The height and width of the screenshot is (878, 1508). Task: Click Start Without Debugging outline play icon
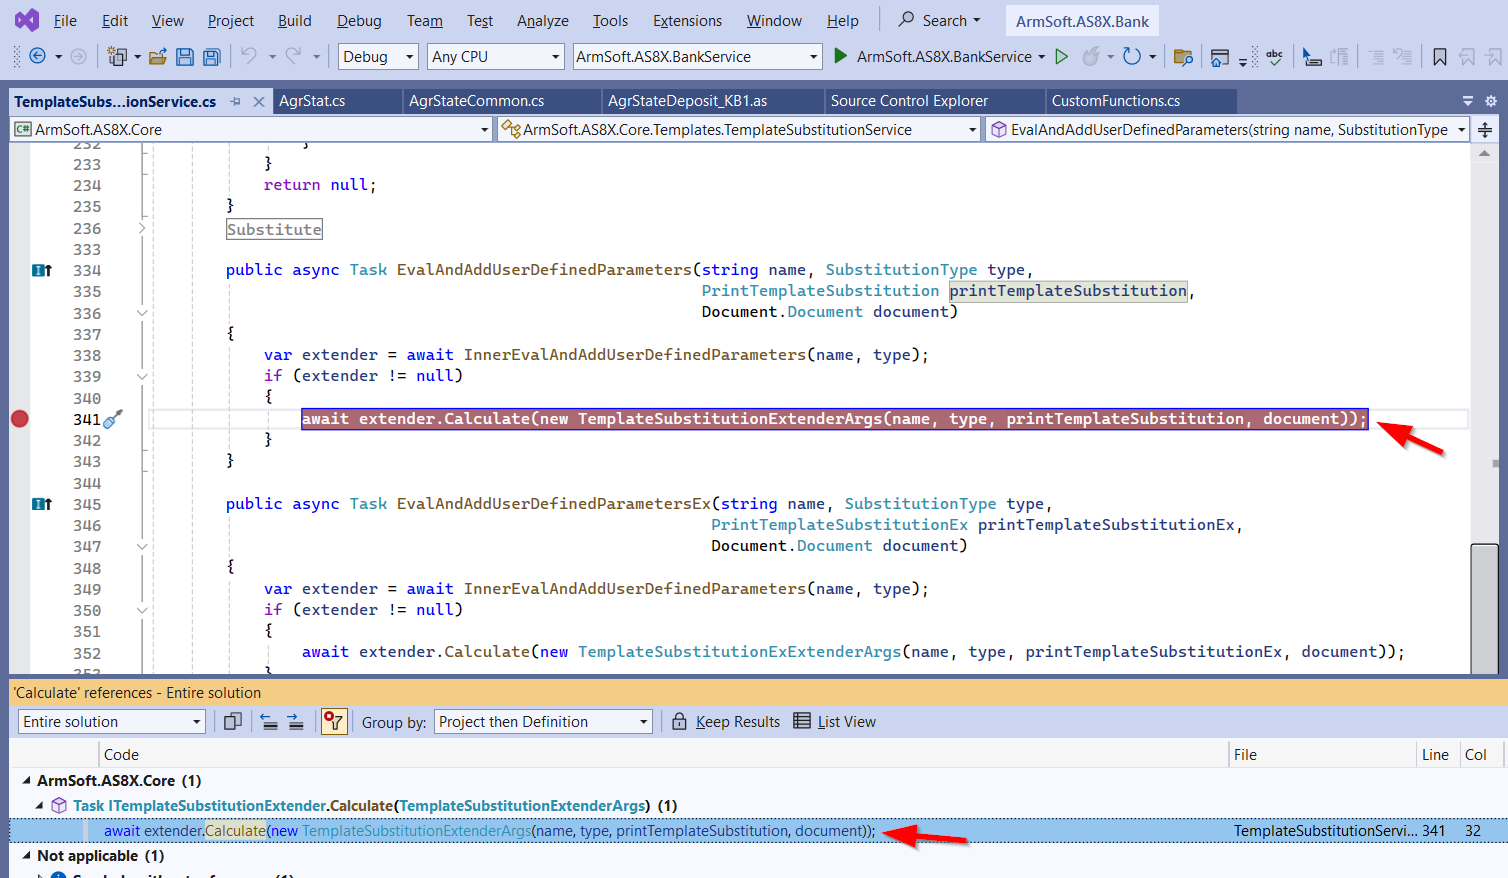pos(1062,57)
